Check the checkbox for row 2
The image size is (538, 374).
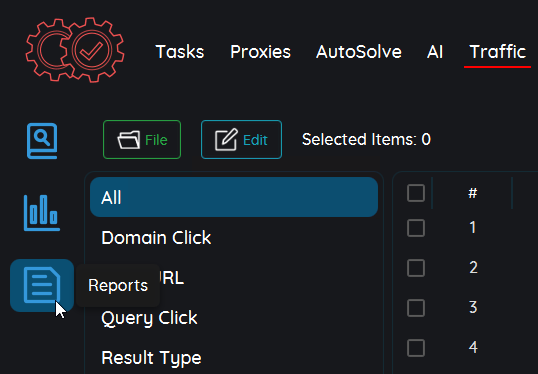point(416,268)
